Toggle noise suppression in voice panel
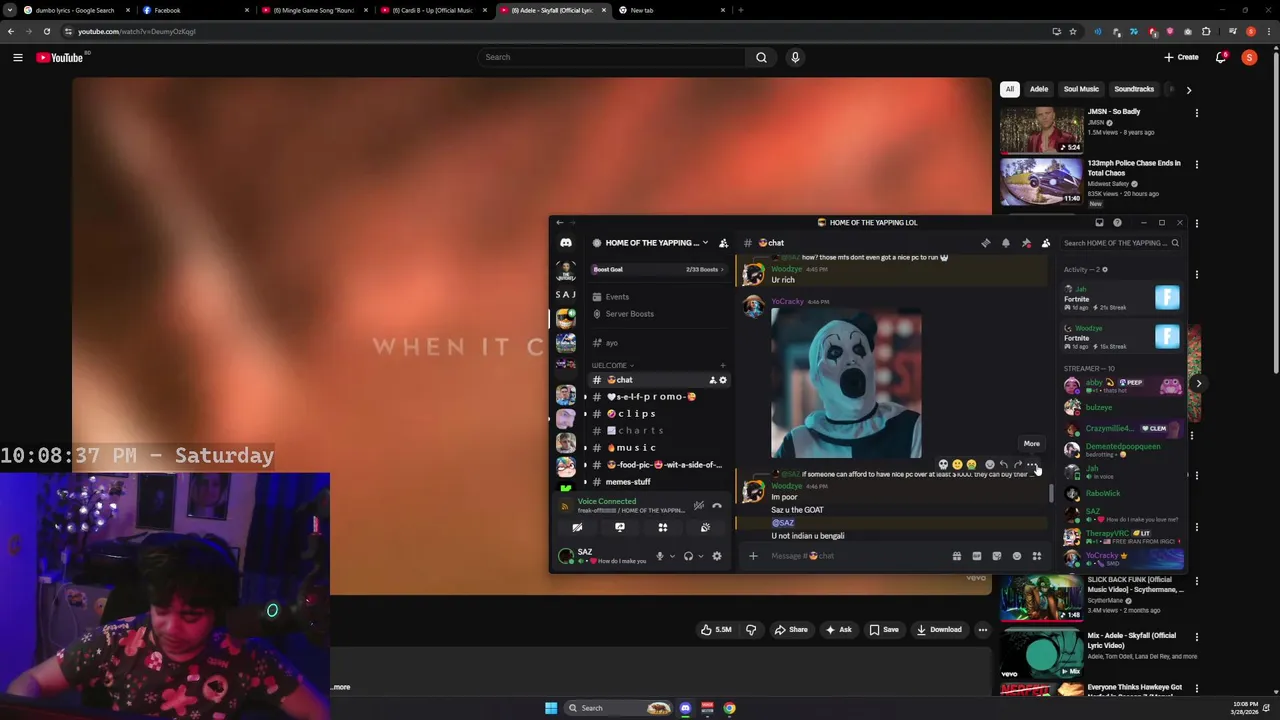The height and width of the screenshot is (720, 1280). 699,506
